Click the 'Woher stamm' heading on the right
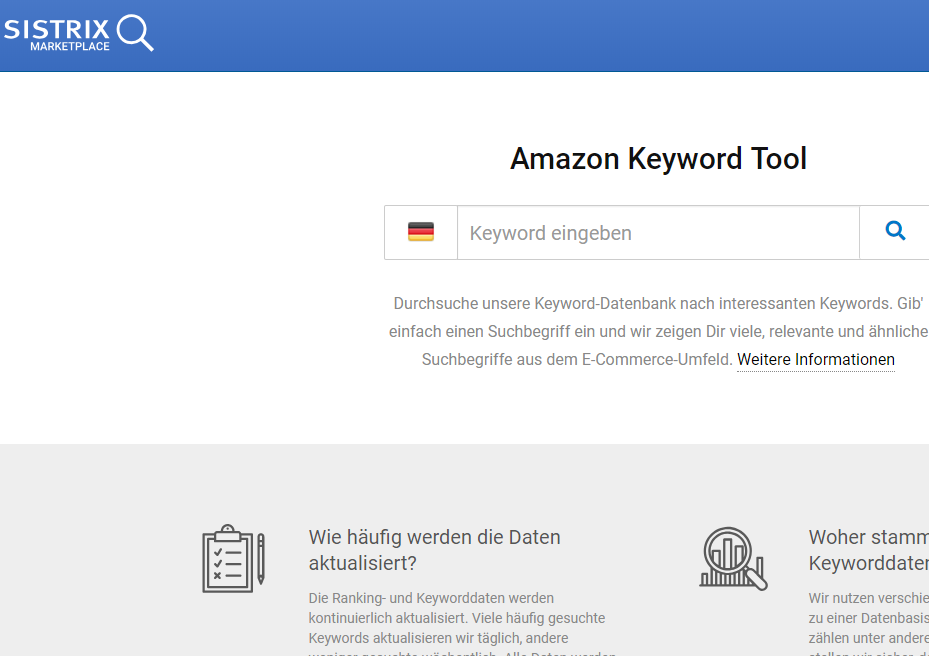Screen dimensions: 929x656 pyautogui.click(x=868, y=537)
